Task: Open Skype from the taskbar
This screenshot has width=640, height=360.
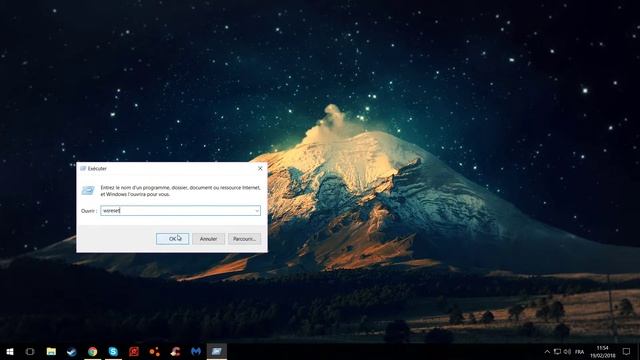Action: click(113, 351)
